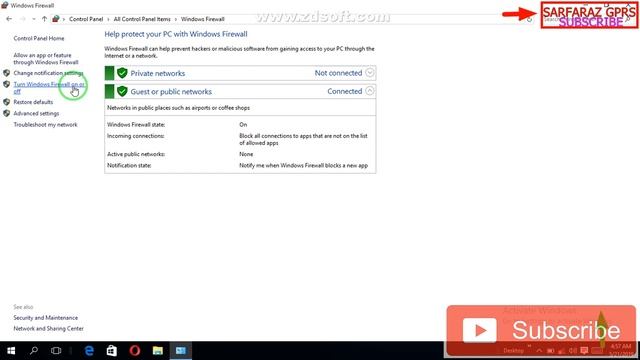The image size is (640, 360).
Task: Click shield icon beside Turn Windows Firewall
Action: click(6, 84)
